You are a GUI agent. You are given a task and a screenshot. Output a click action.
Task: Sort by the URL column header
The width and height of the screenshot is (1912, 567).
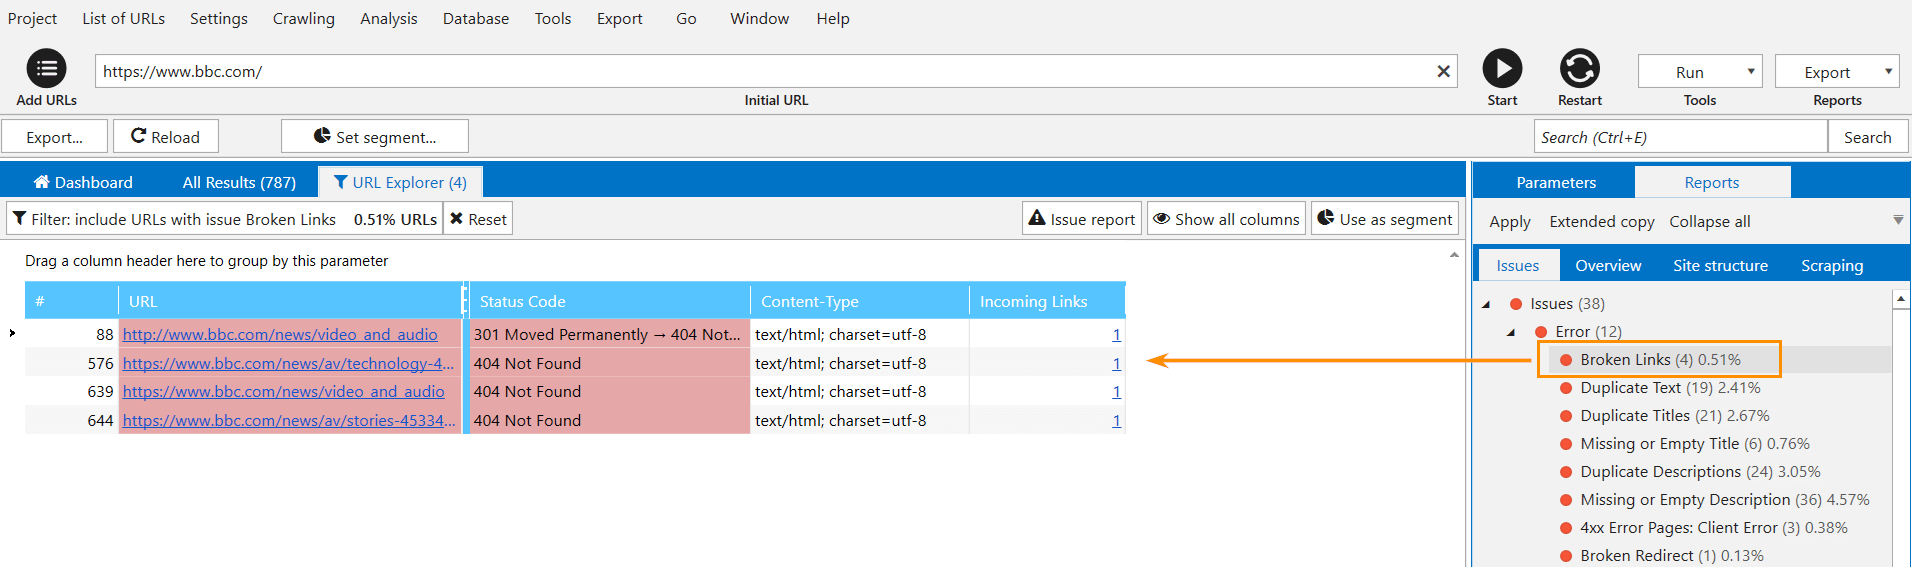(290, 301)
